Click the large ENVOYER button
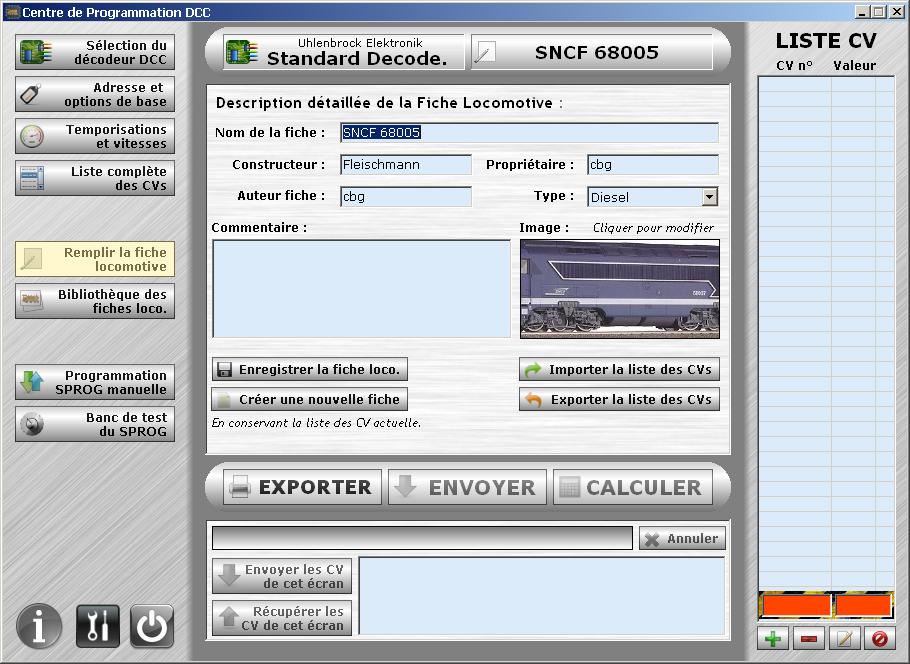910x664 pixels. [467, 487]
